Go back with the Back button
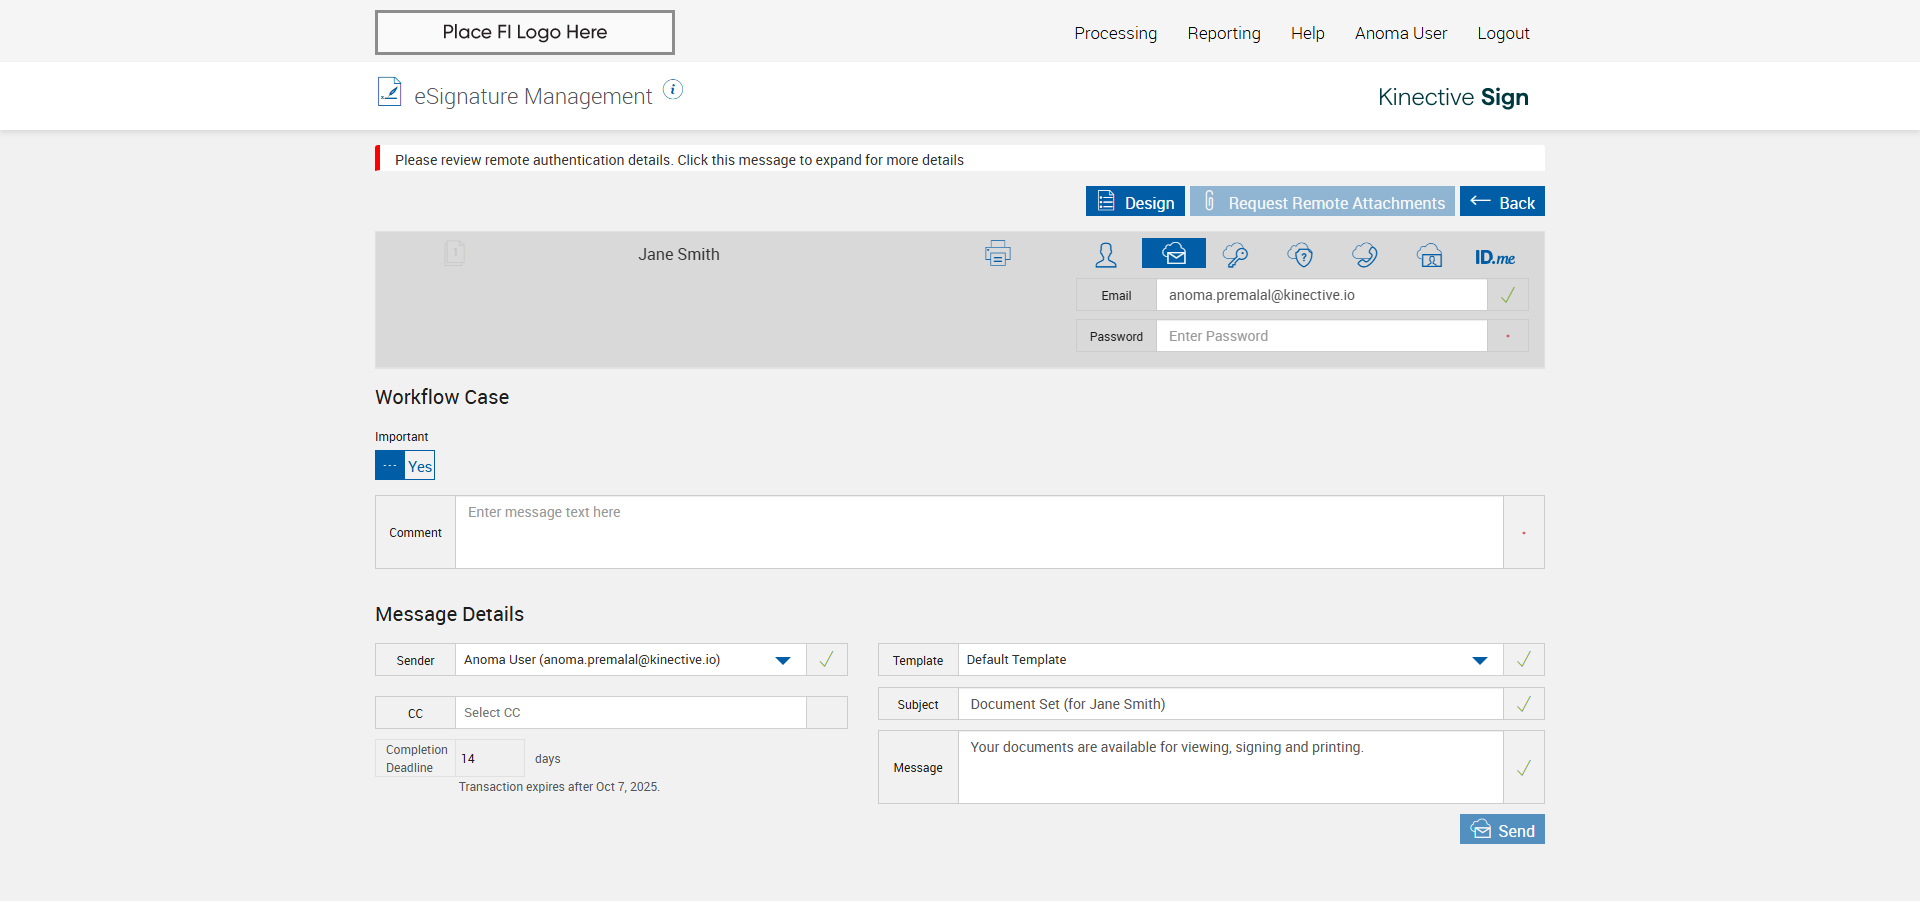1920x901 pixels. click(x=1502, y=202)
